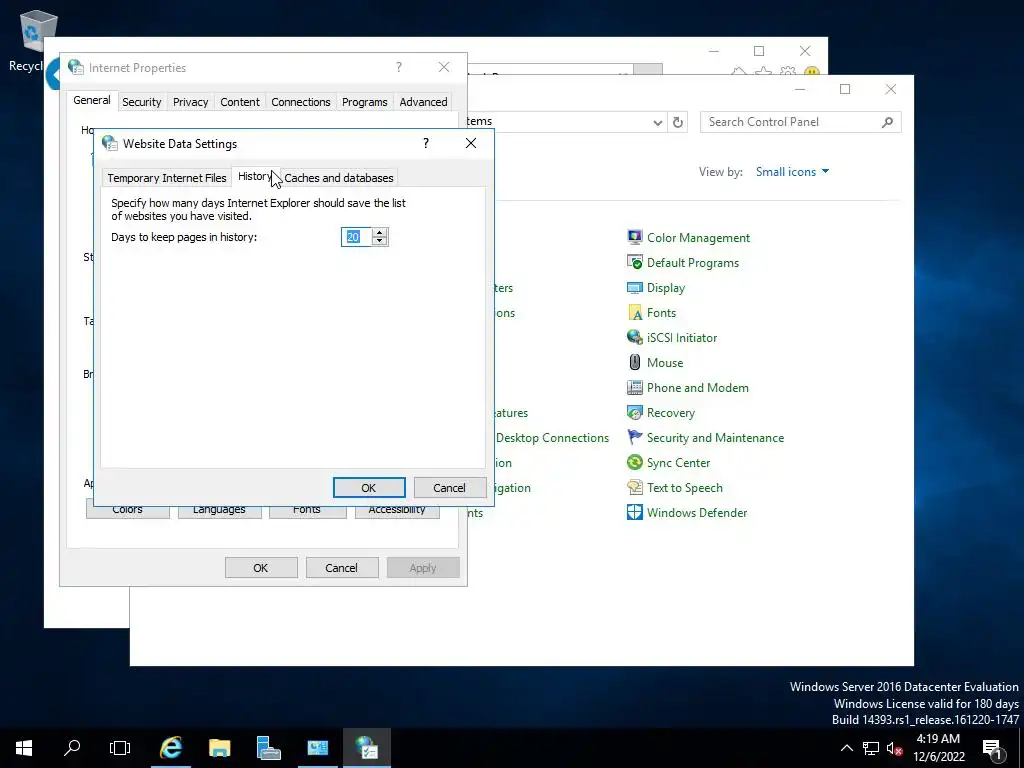Open the Recovery control panel link
The image size is (1024, 768).
(671, 413)
